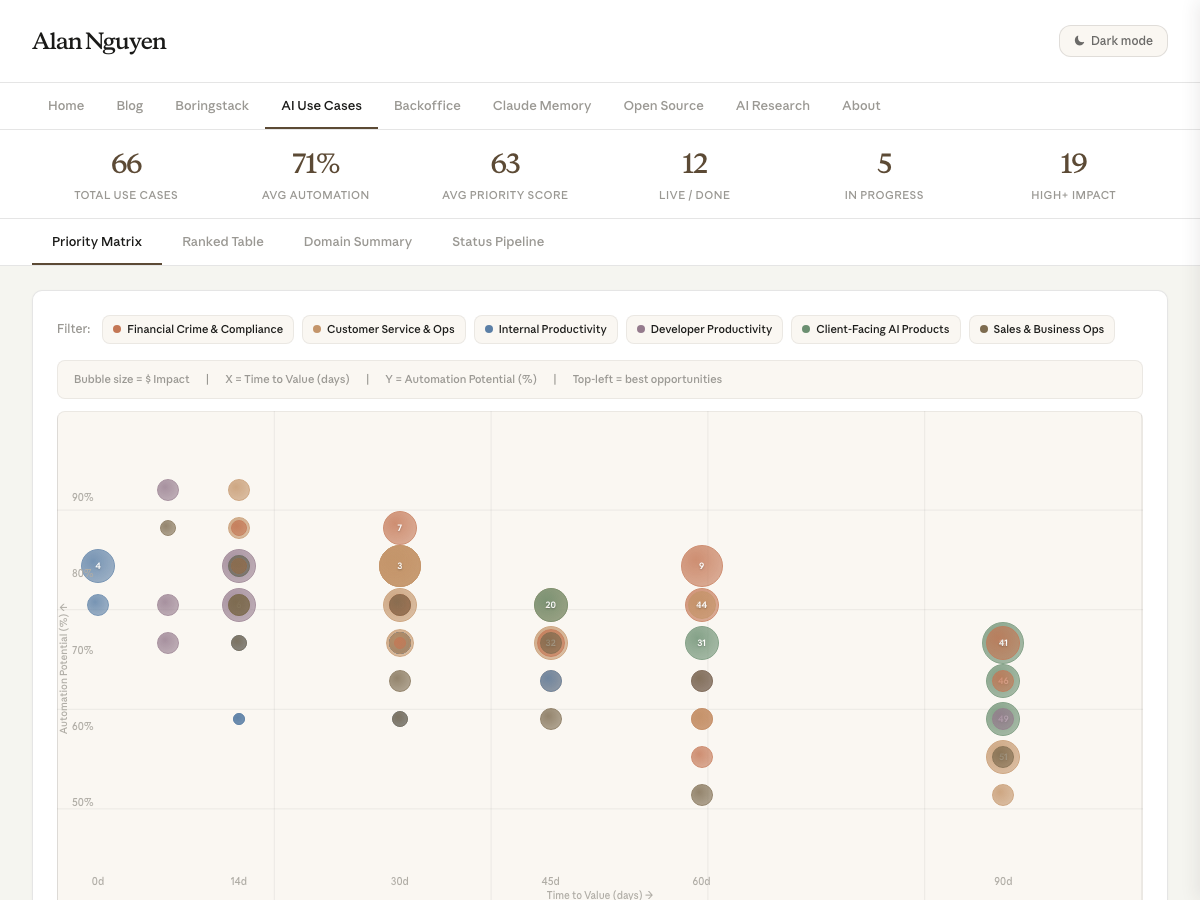Select the green bubble labeled 20

coord(551,605)
